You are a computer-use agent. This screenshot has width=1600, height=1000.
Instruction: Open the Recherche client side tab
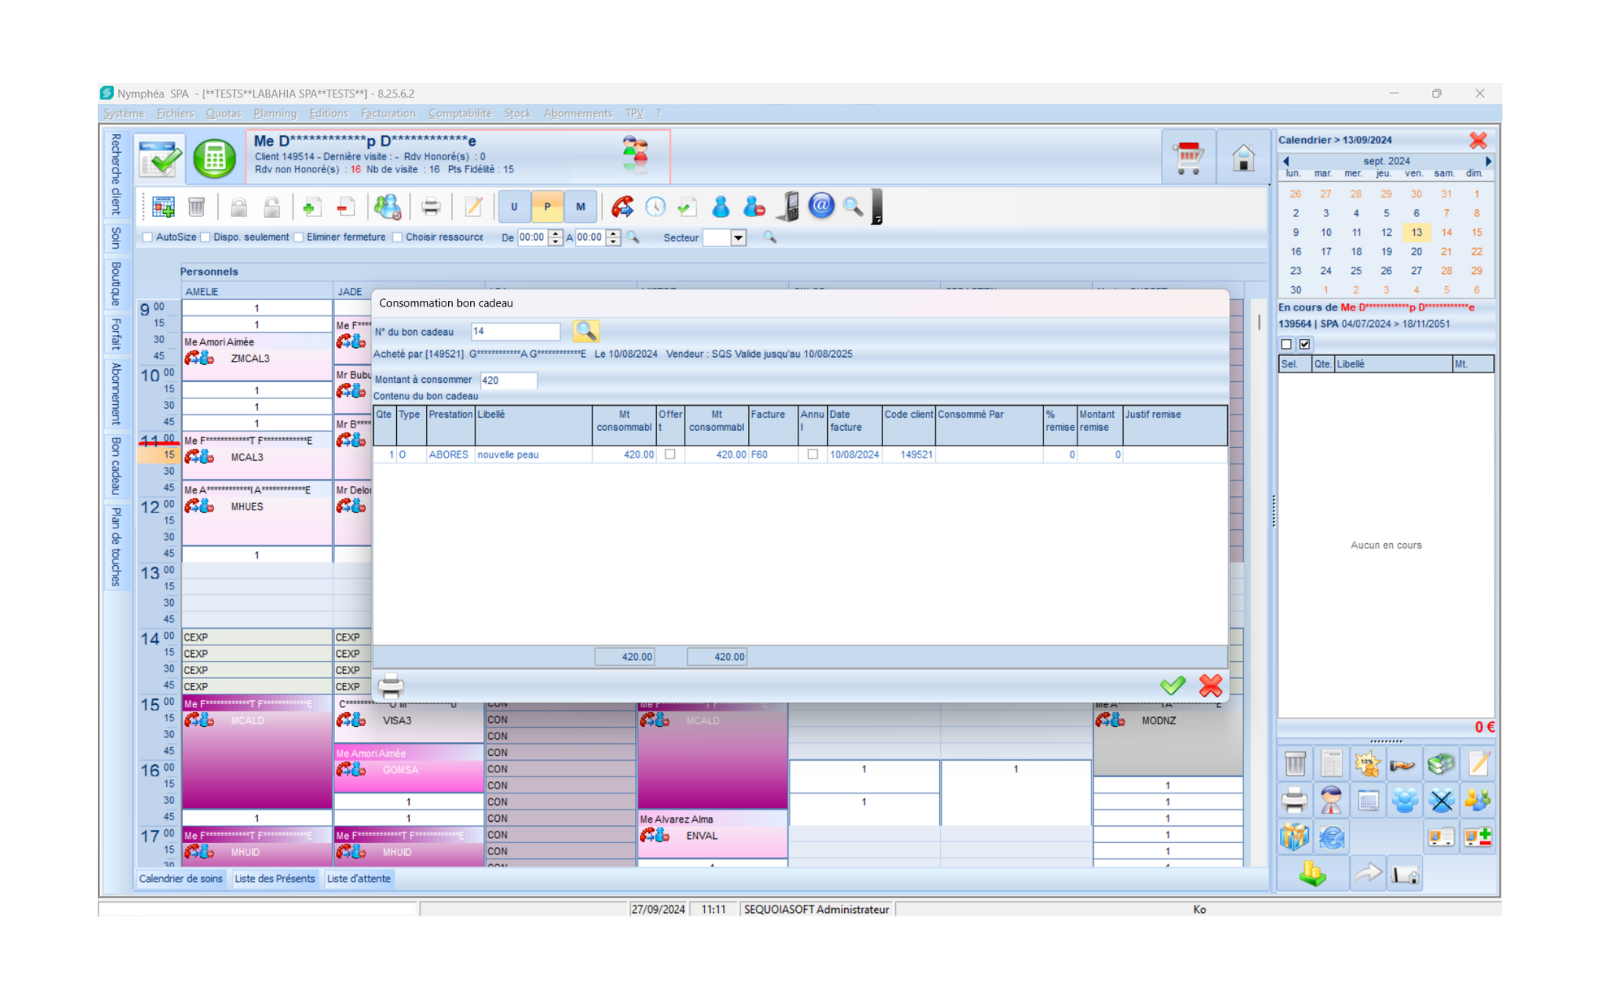tap(116, 174)
